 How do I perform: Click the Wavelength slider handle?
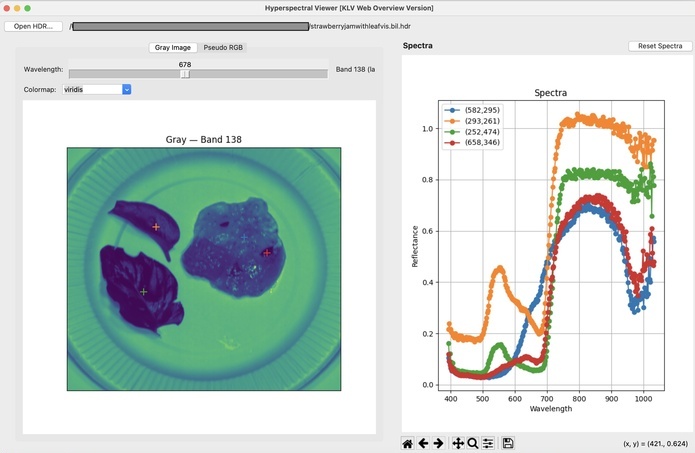tap(185, 73)
